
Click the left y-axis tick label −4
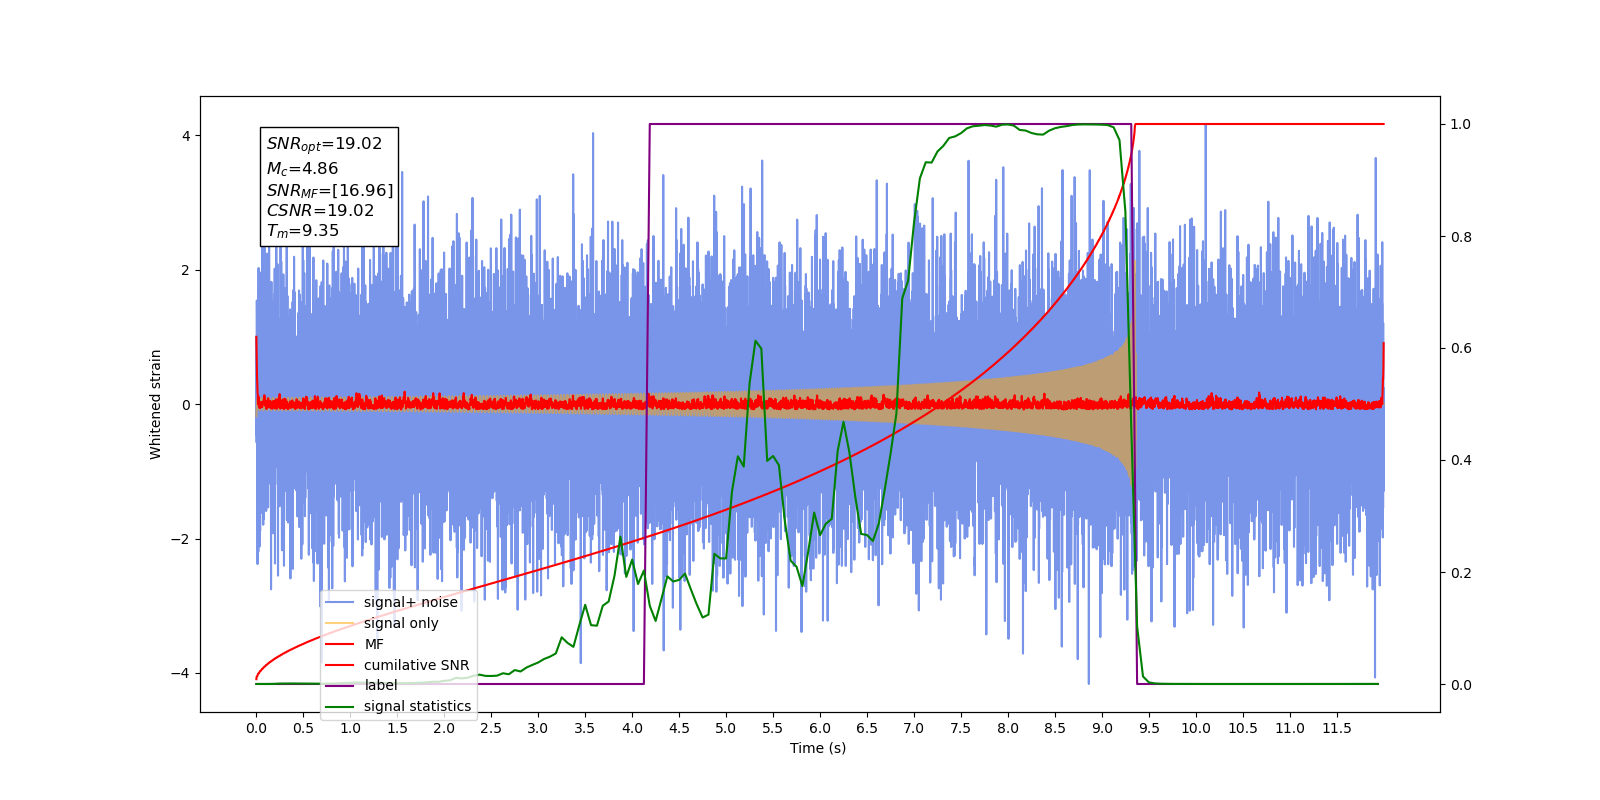(181, 674)
